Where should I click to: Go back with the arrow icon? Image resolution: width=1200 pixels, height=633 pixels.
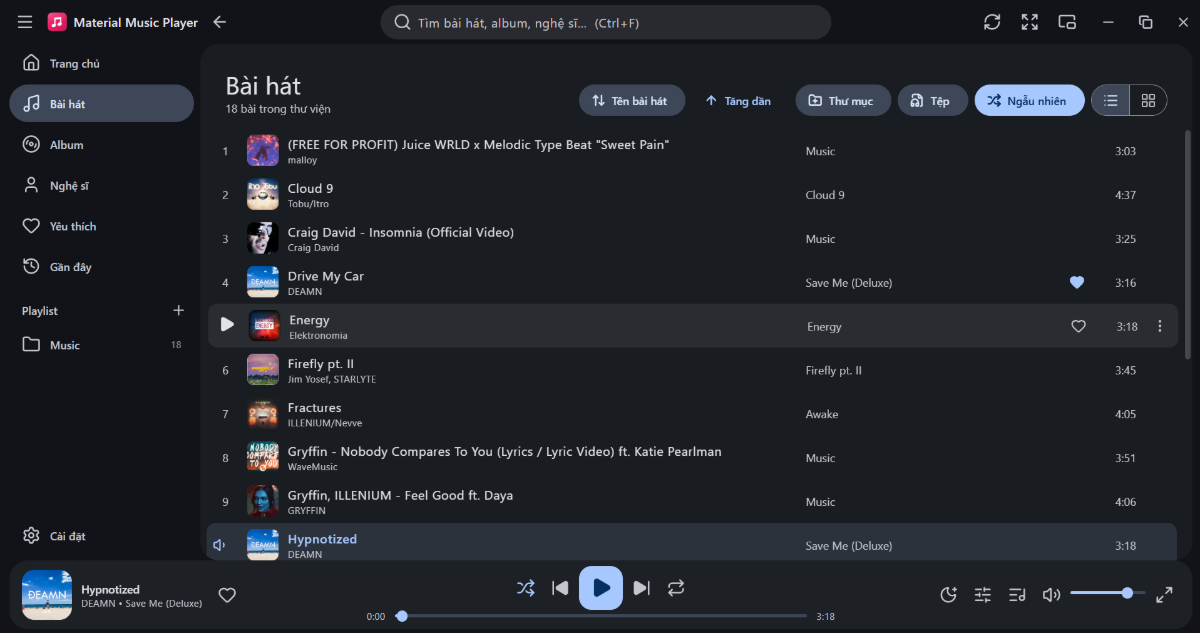(220, 22)
